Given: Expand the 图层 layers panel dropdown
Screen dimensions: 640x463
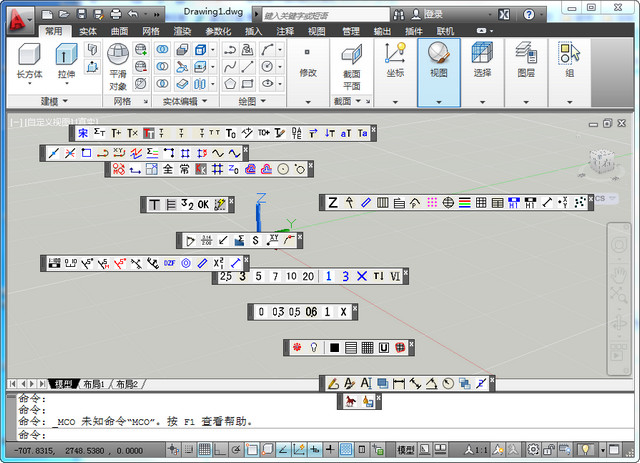Looking at the screenshot, I should click(x=525, y=101).
